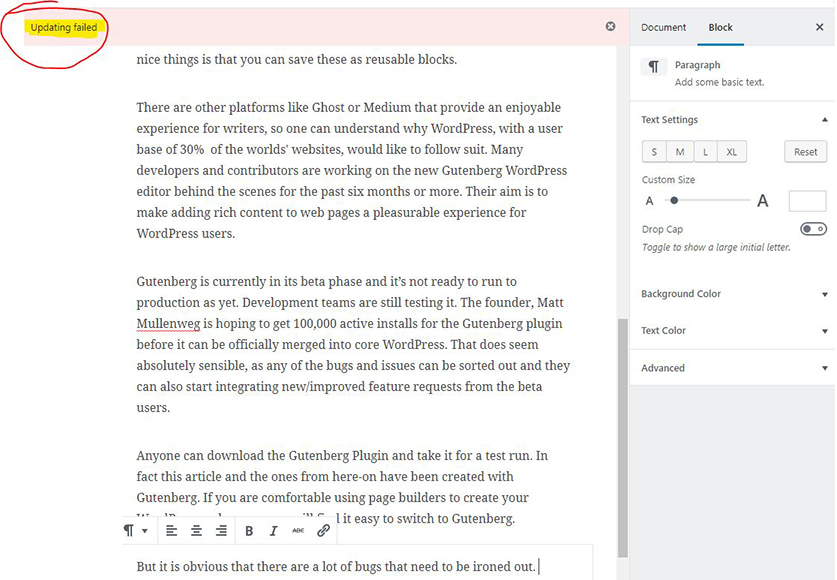This screenshot has height=580, width=837.
Task: Expand the Text Color panel
Action: coord(732,331)
